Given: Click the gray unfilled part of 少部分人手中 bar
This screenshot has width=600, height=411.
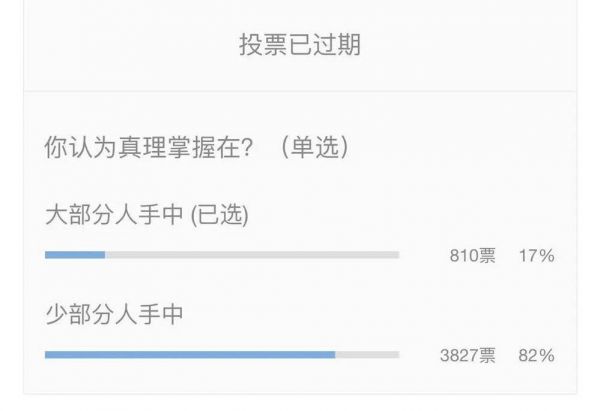Looking at the screenshot, I should 367,355.
